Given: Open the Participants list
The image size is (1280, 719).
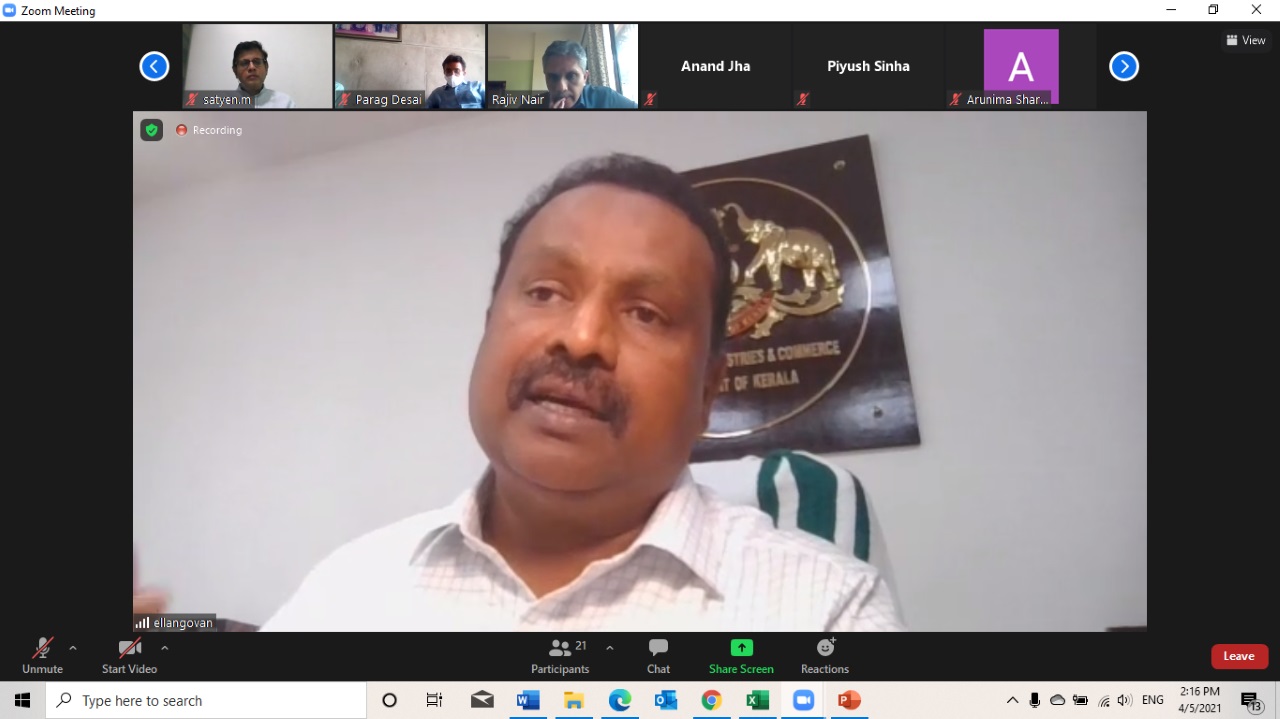Looking at the screenshot, I should (560, 656).
